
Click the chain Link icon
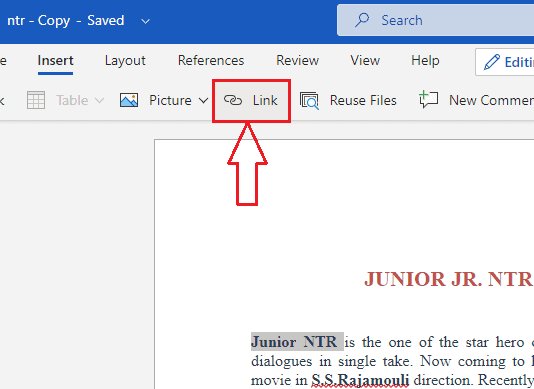point(233,100)
